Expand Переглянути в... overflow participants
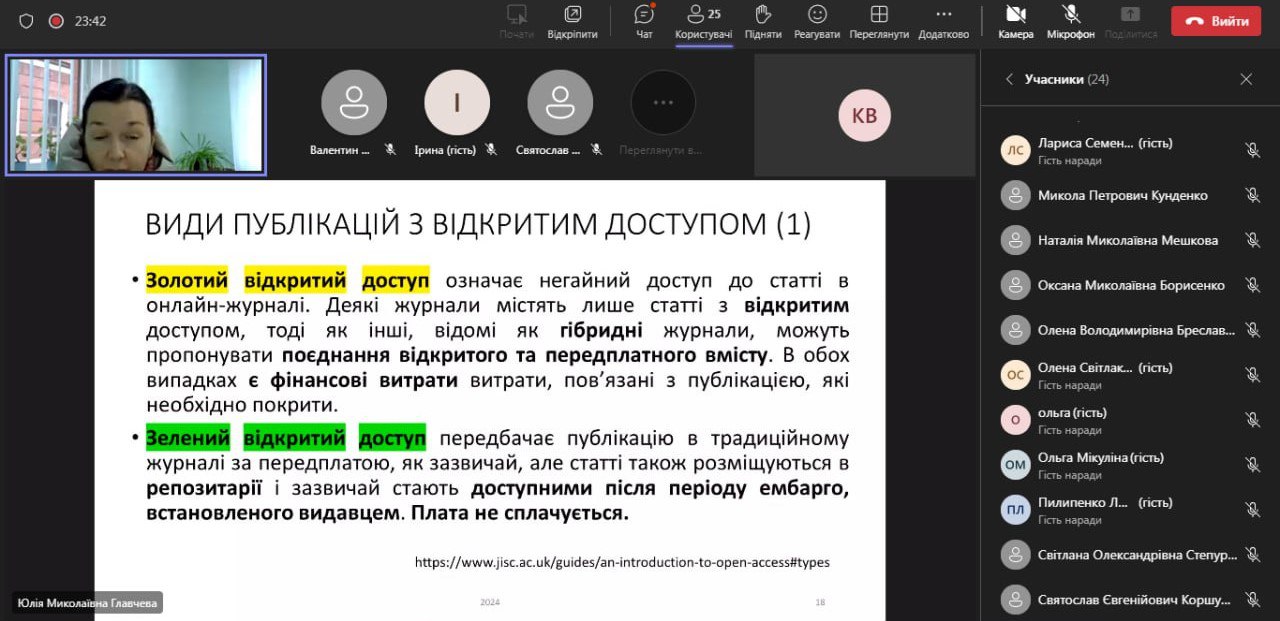 tap(662, 103)
